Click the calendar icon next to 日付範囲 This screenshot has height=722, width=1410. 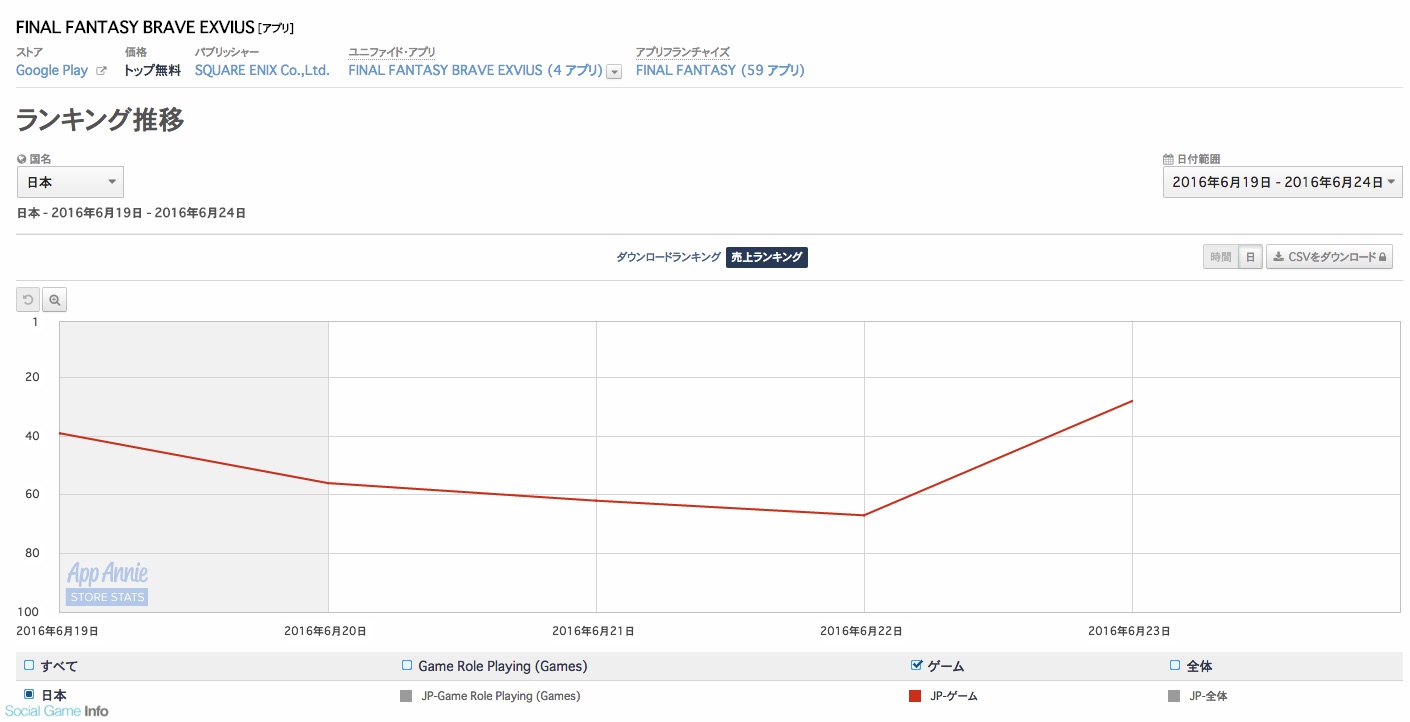(1168, 159)
